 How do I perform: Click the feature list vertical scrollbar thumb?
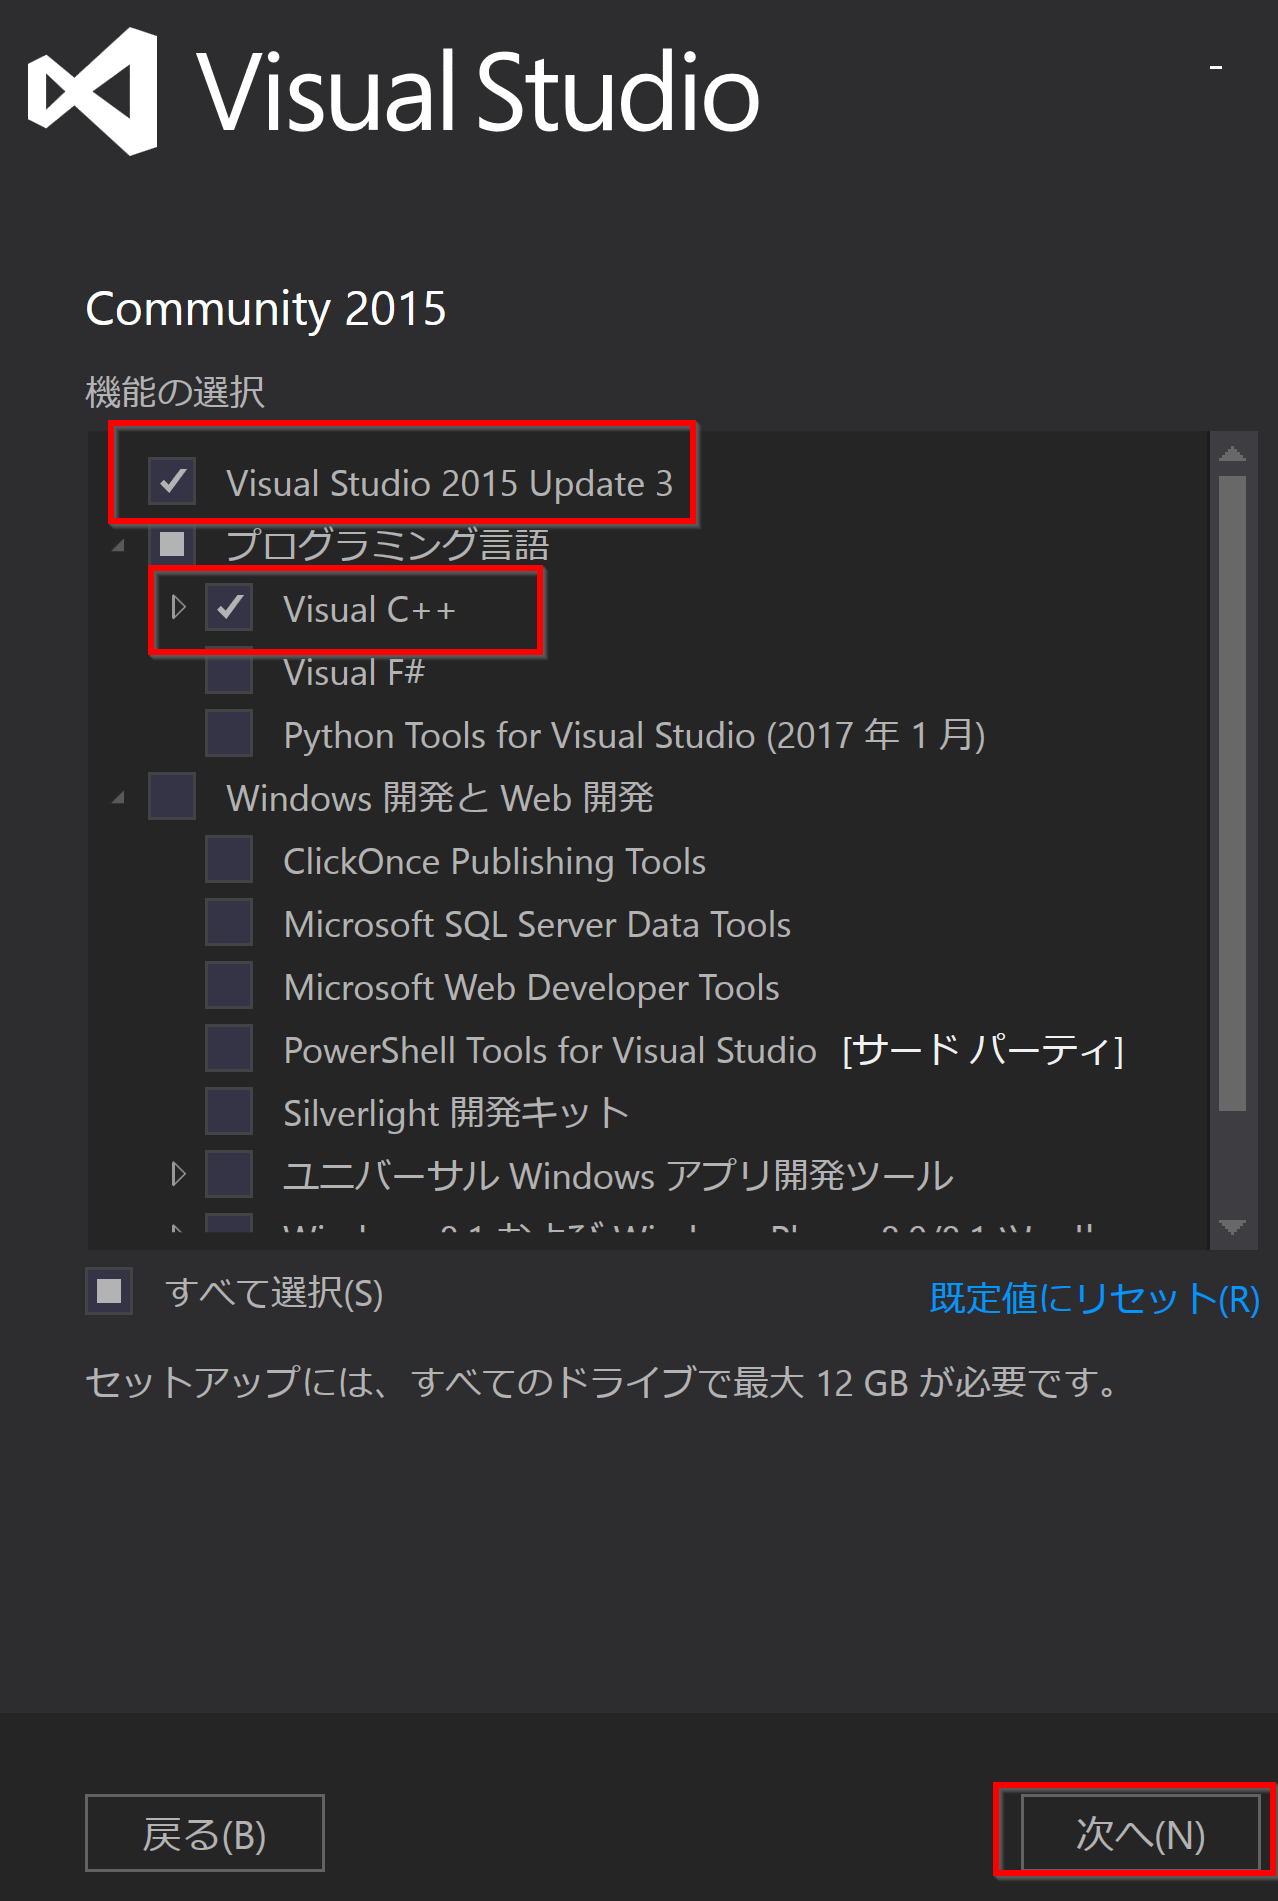pyautogui.click(x=1233, y=793)
